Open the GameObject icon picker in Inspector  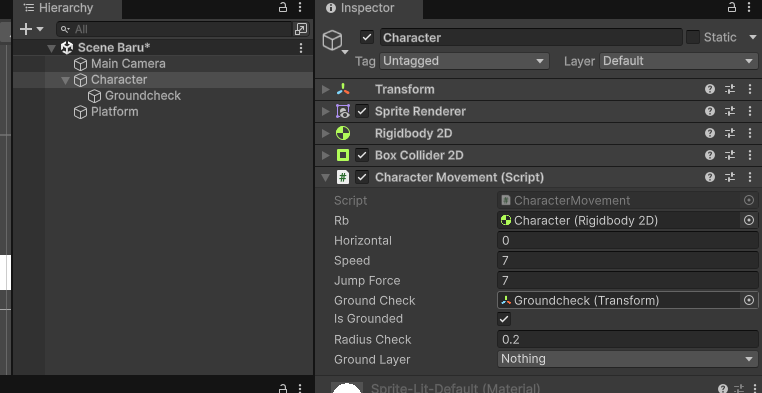pyautogui.click(x=336, y=42)
